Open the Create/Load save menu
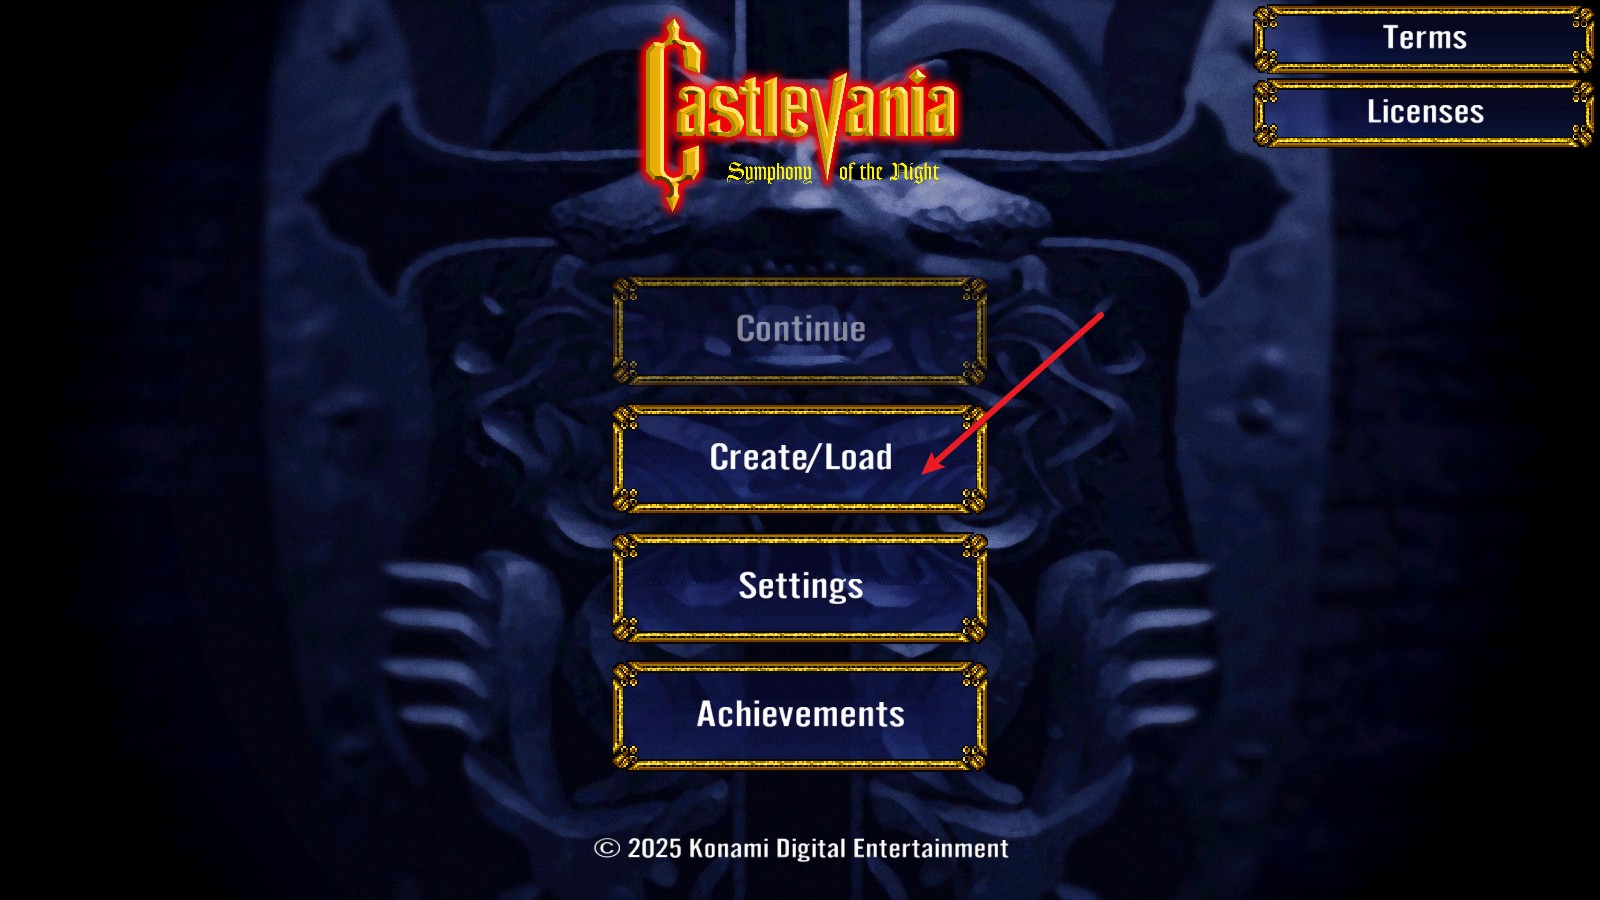 pos(800,459)
